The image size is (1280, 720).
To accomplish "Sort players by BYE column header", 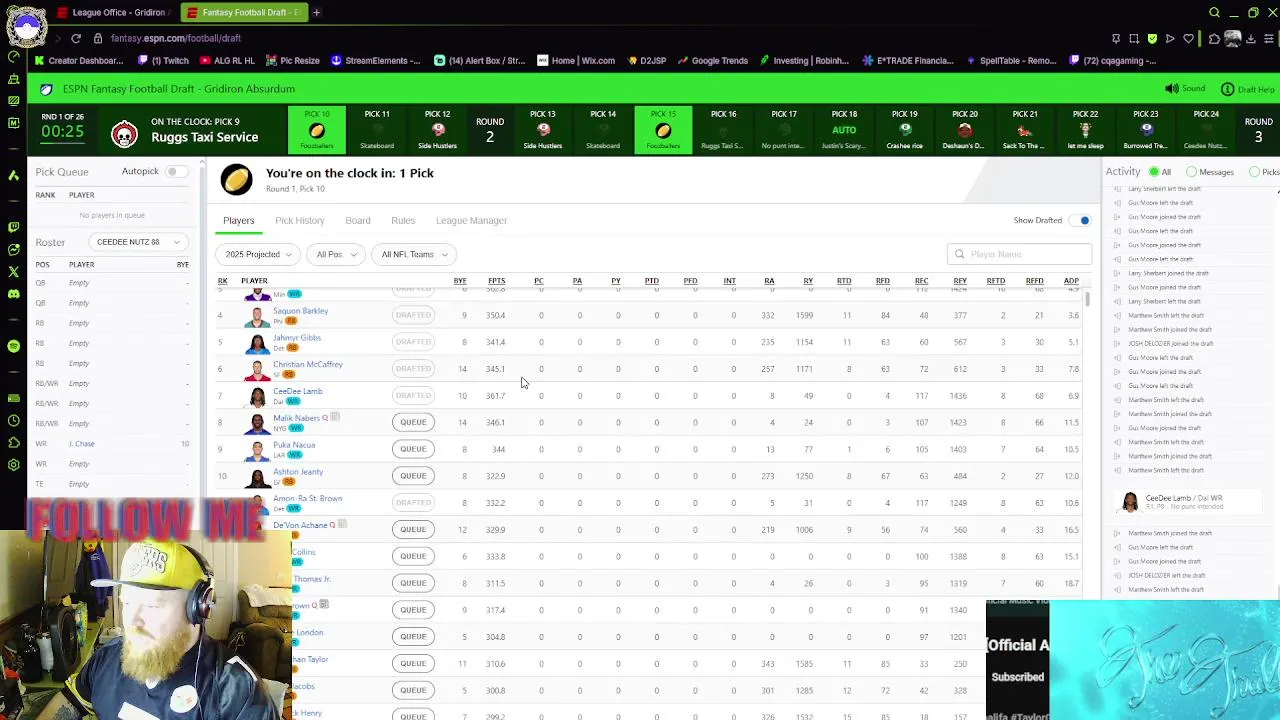I will pos(460,281).
